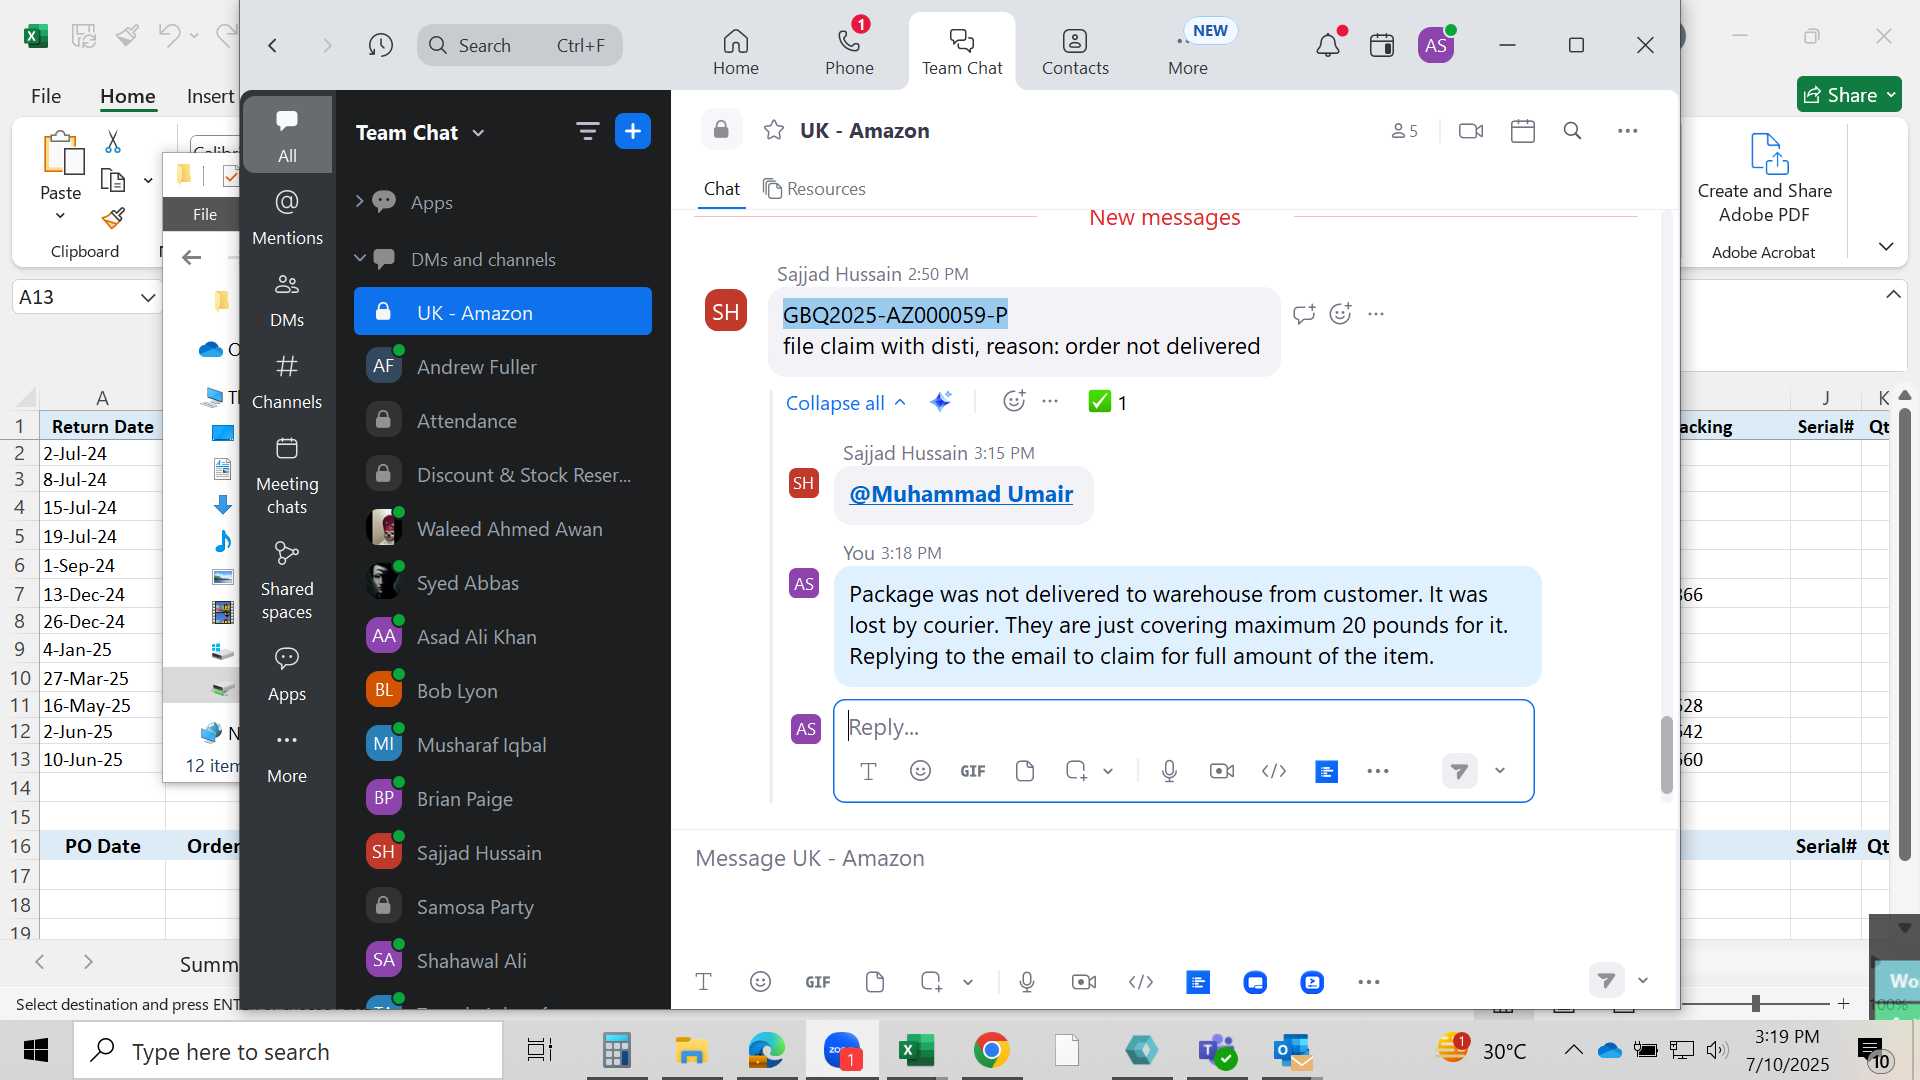
Task: Click the AS profile avatar
Action: 1436,45
